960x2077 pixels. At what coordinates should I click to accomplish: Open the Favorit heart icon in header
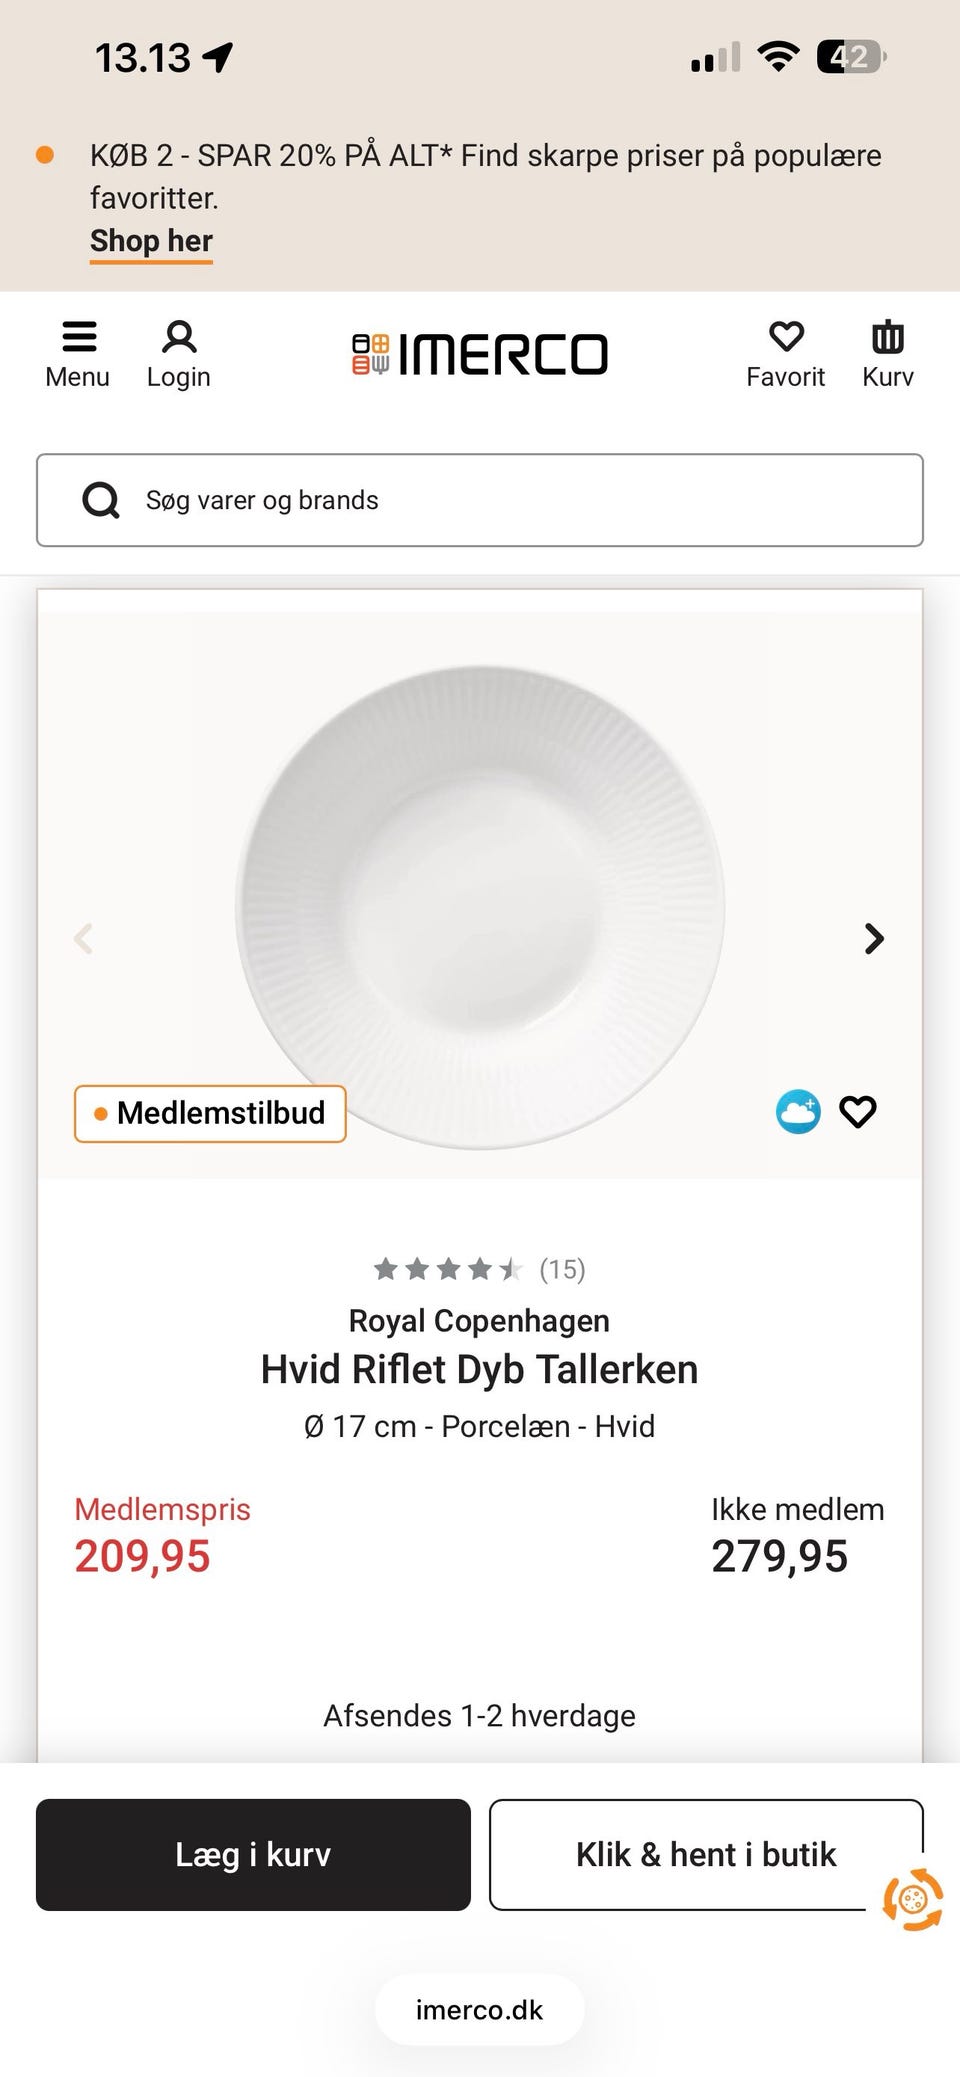786,338
